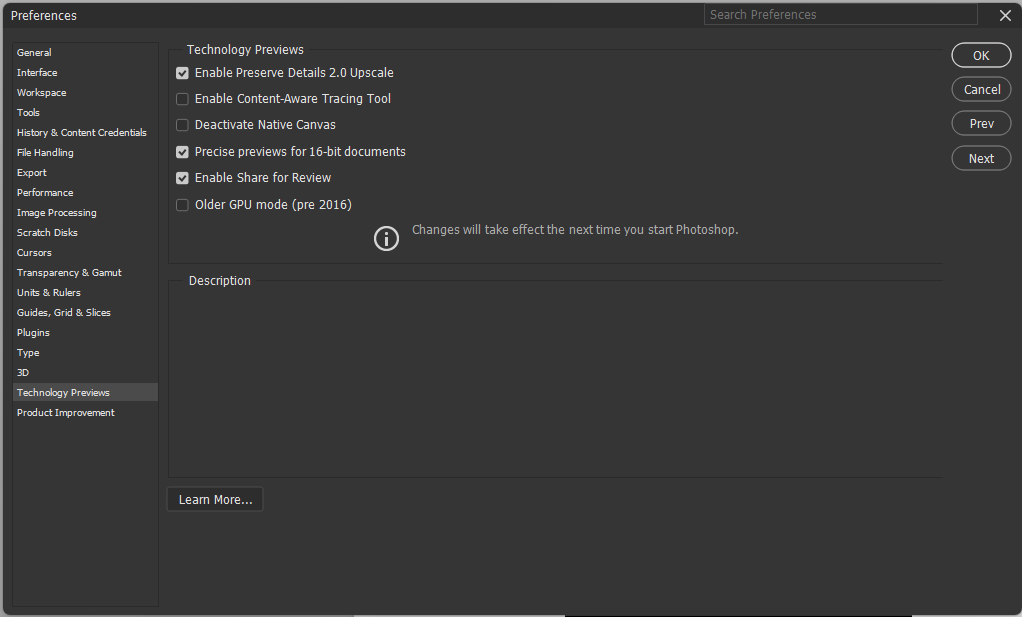Select the General preferences section
1022x617 pixels.
coord(33,52)
